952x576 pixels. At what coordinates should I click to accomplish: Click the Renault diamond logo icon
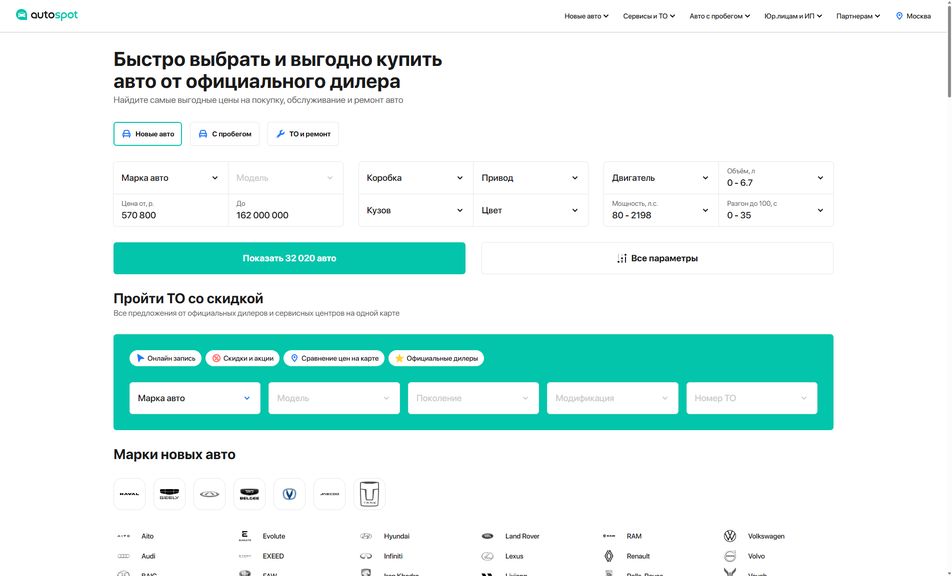pos(609,556)
